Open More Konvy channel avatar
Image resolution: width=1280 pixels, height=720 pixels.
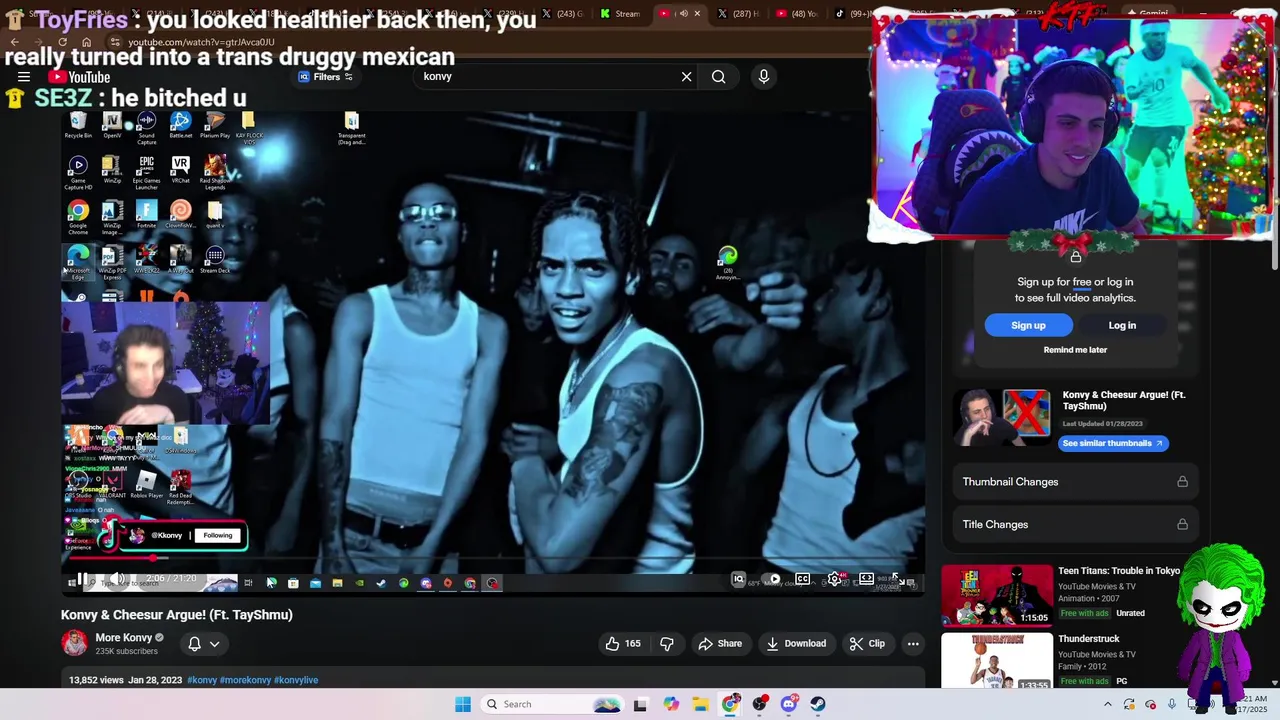point(75,643)
